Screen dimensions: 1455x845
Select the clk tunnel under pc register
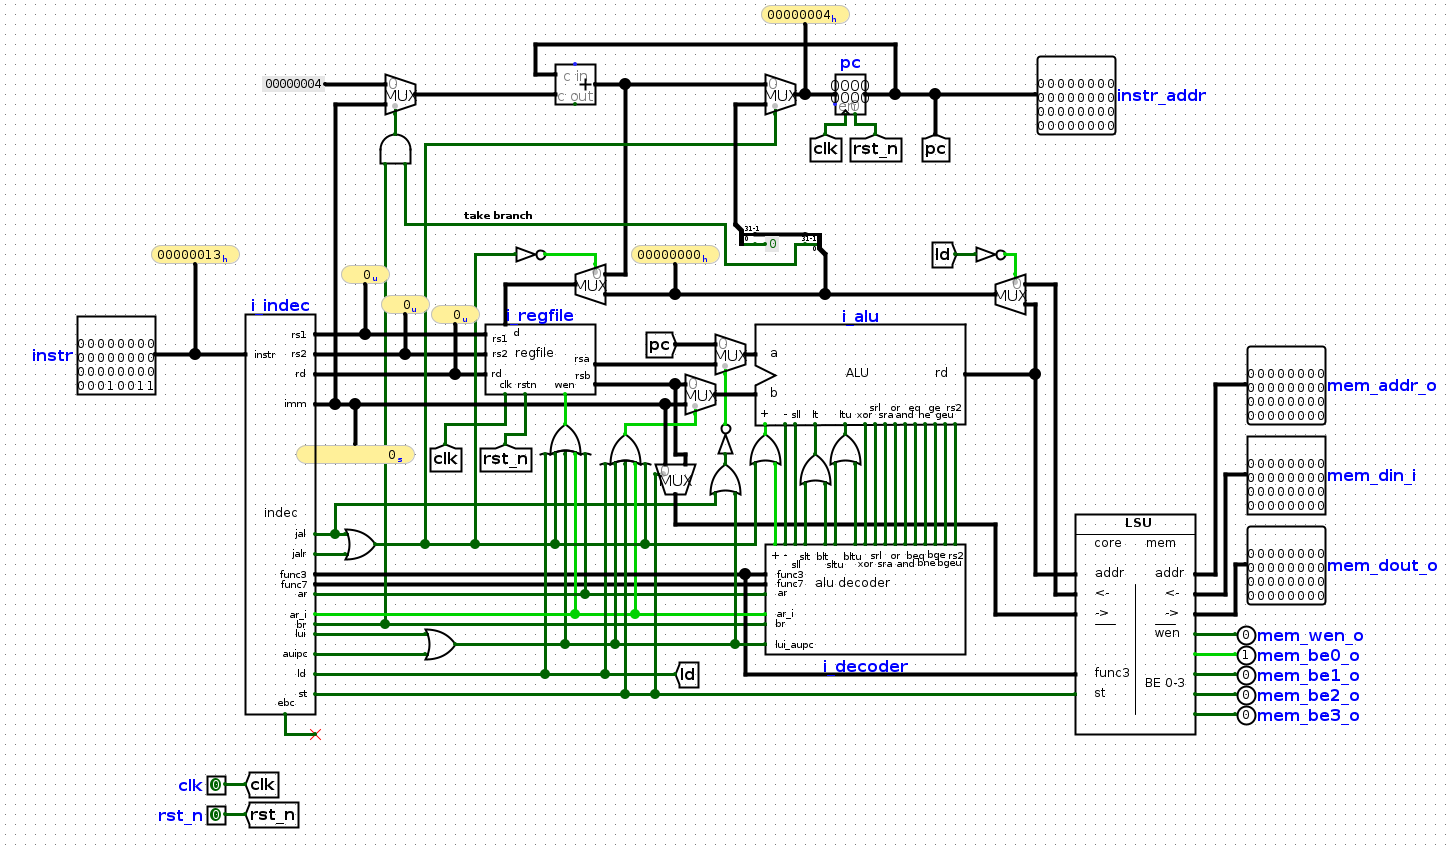coord(825,149)
